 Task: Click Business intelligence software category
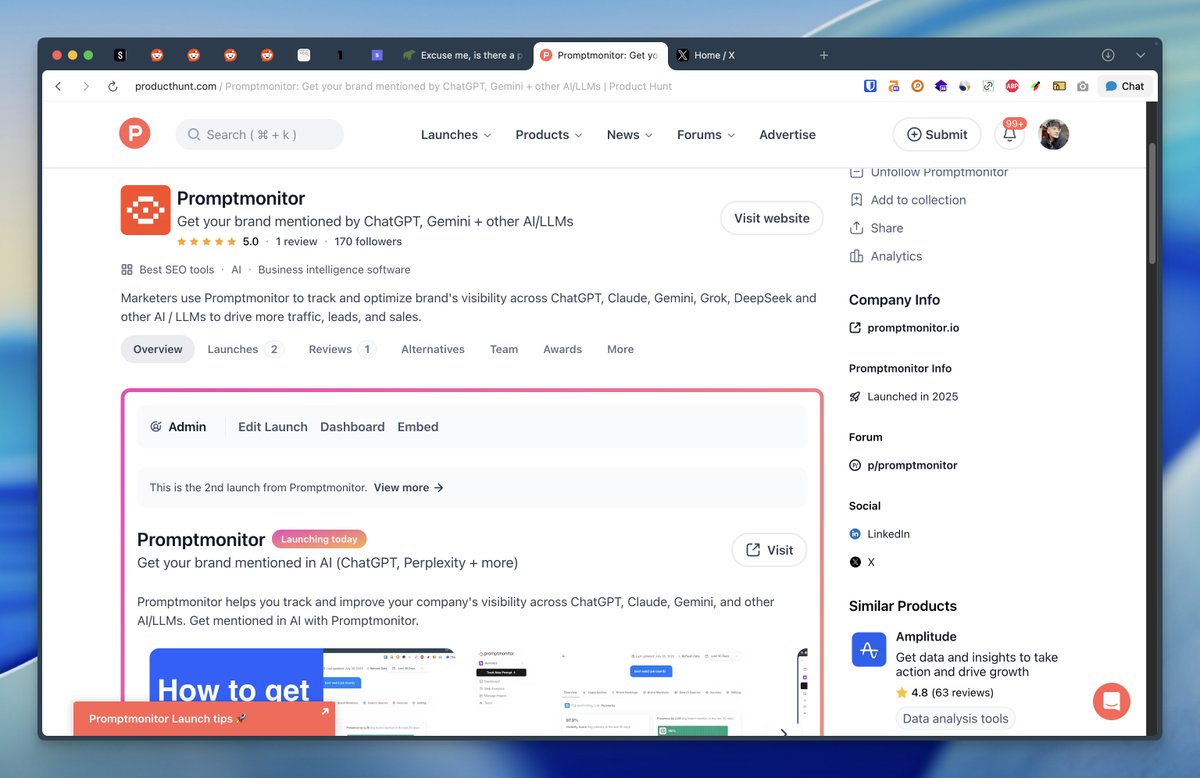point(334,270)
